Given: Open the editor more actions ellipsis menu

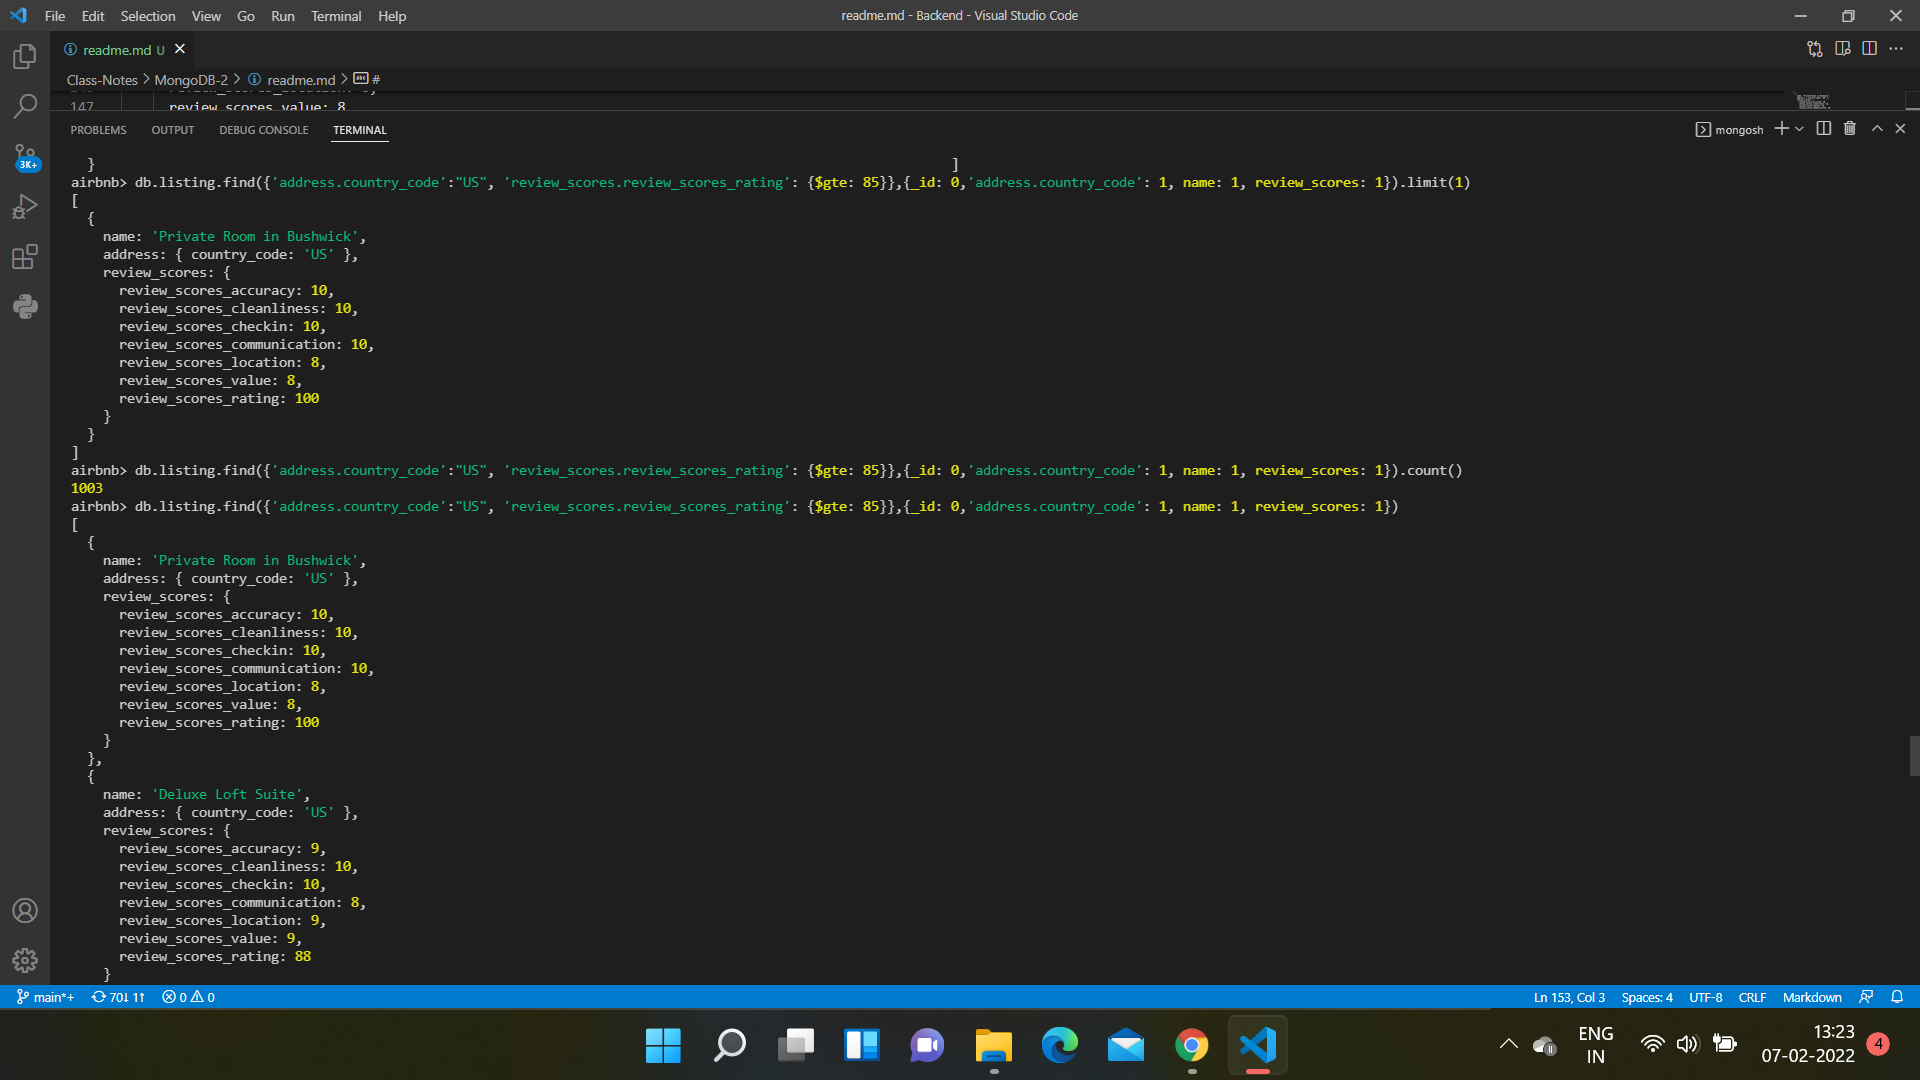Looking at the screenshot, I should (1897, 48).
